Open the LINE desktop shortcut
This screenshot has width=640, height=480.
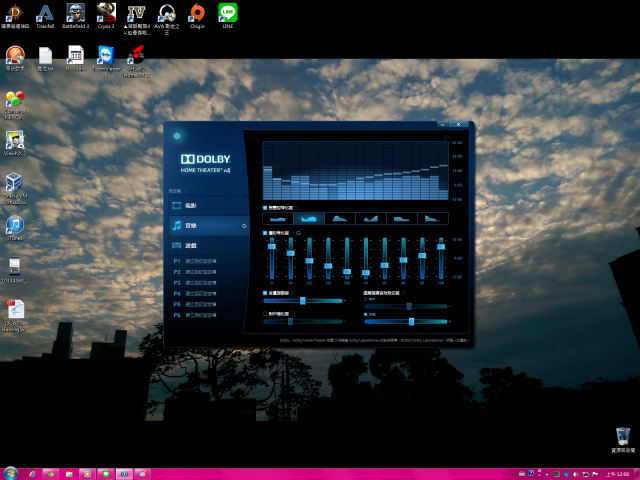coord(228,16)
